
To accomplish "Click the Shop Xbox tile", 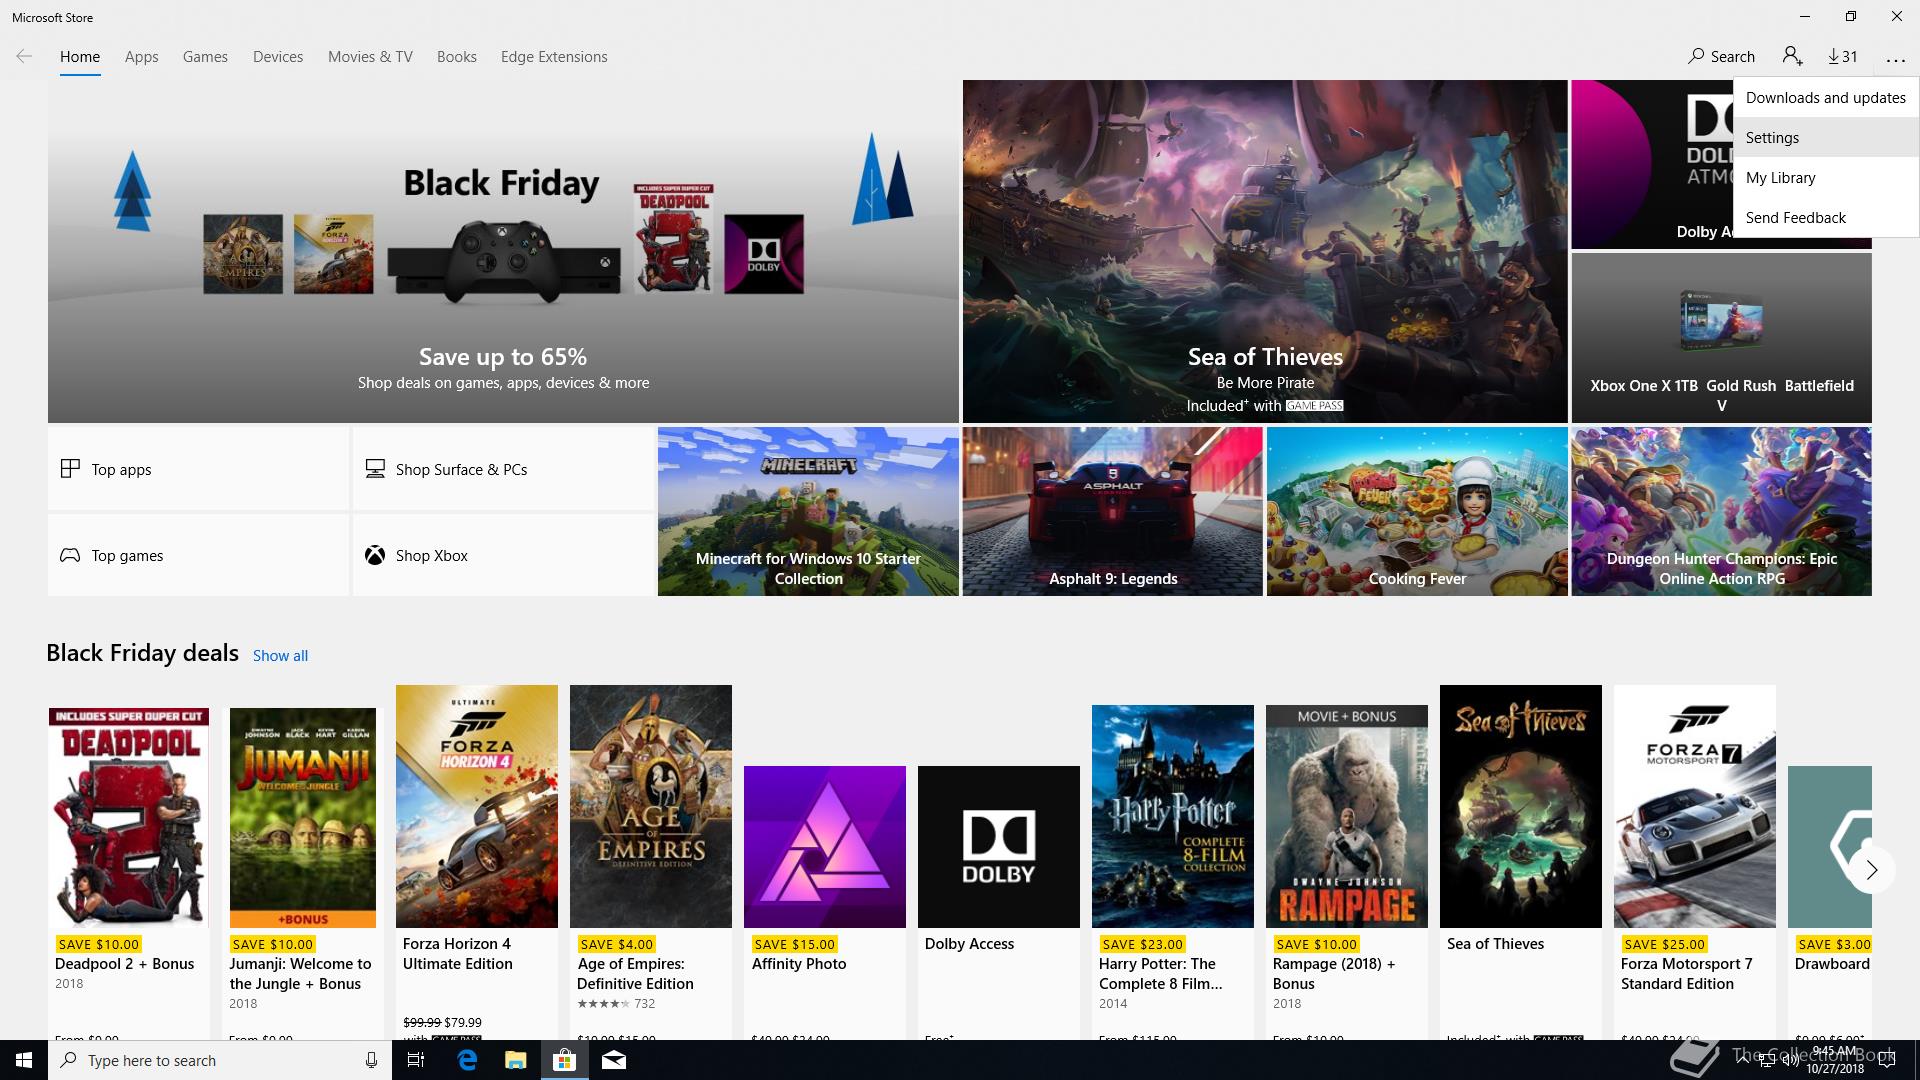I will [x=503, y=555].
